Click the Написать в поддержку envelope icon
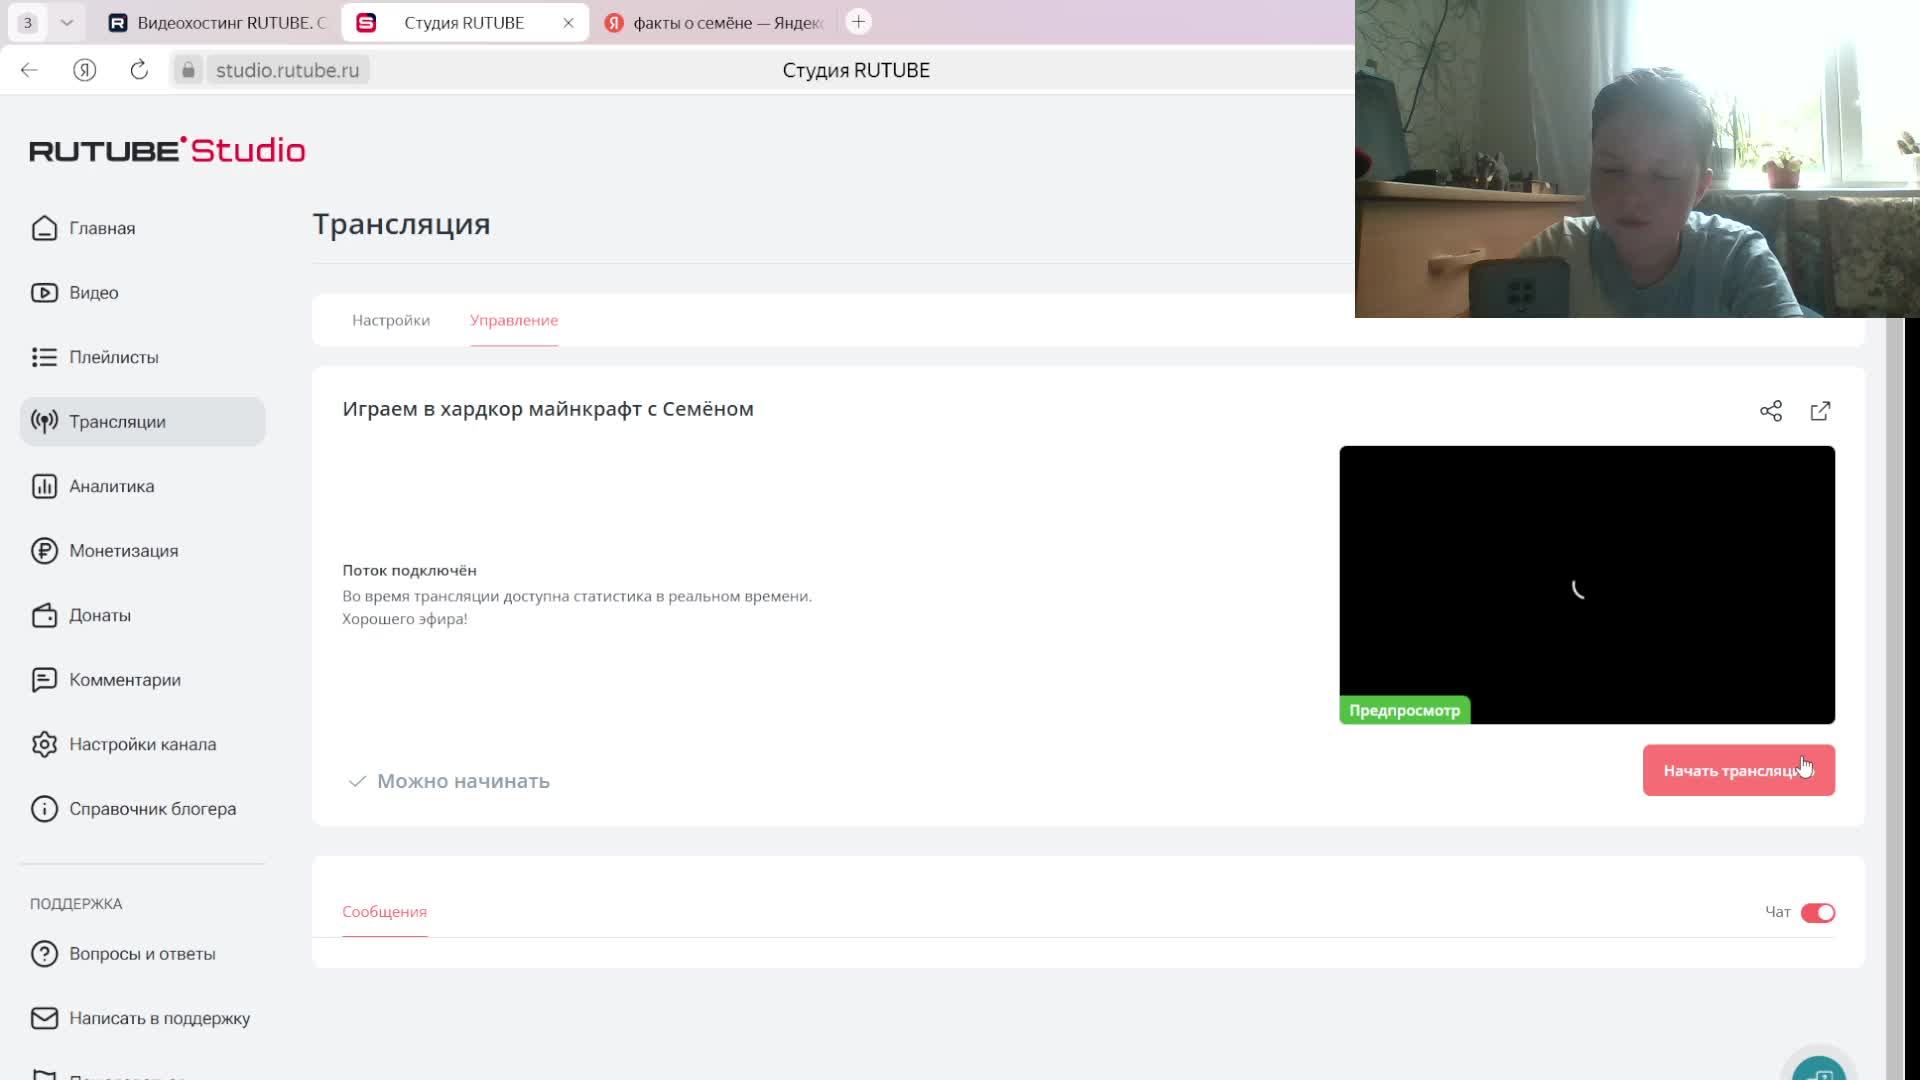 point(44,1018)
